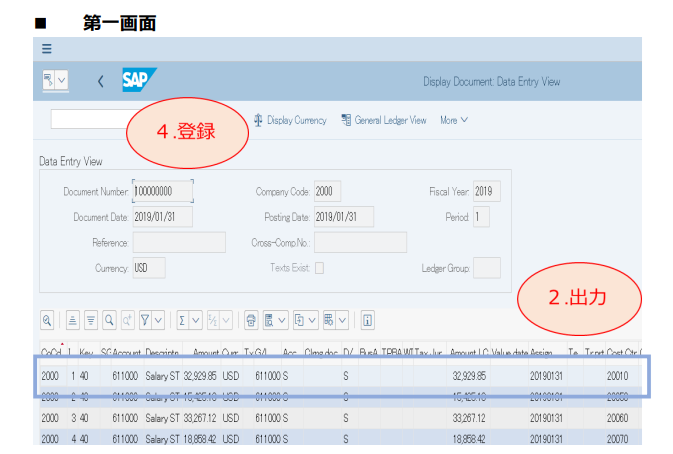This screenshot has width=673, height=454.
Task: Click the Subtotals icon
Action: 213,320
